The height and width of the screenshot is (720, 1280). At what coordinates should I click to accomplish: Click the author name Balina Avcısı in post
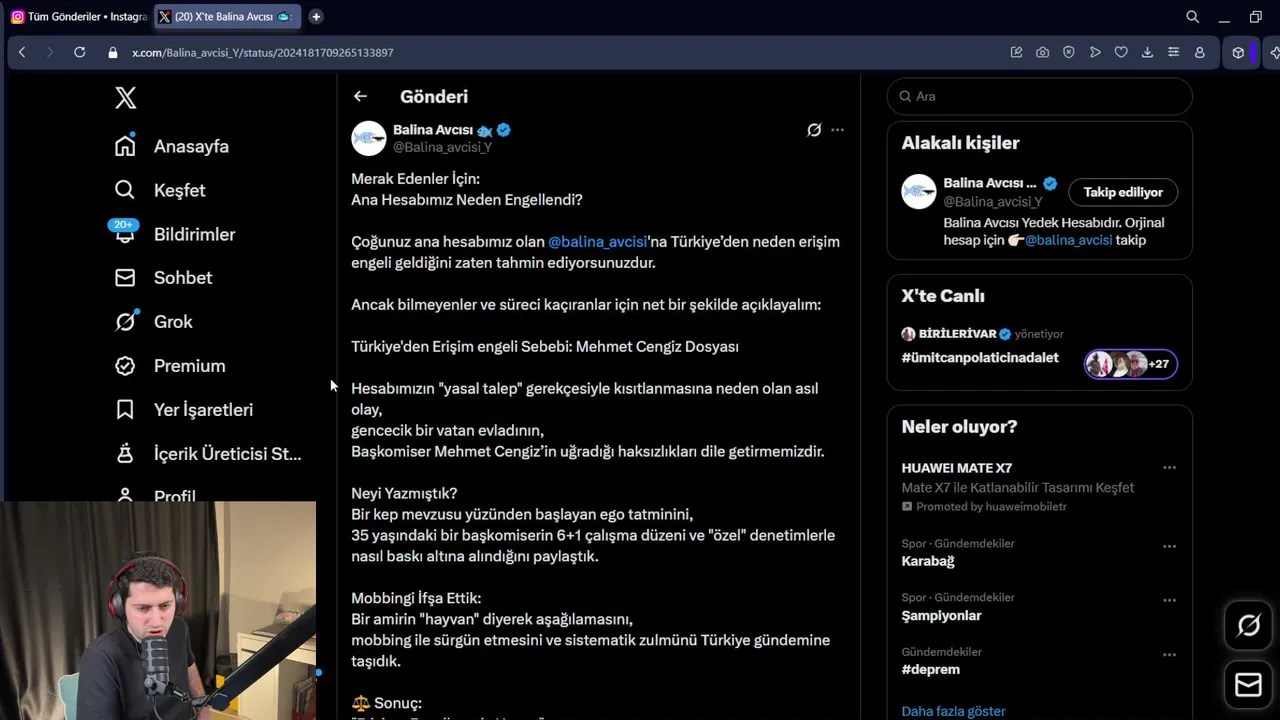point(433,130)
